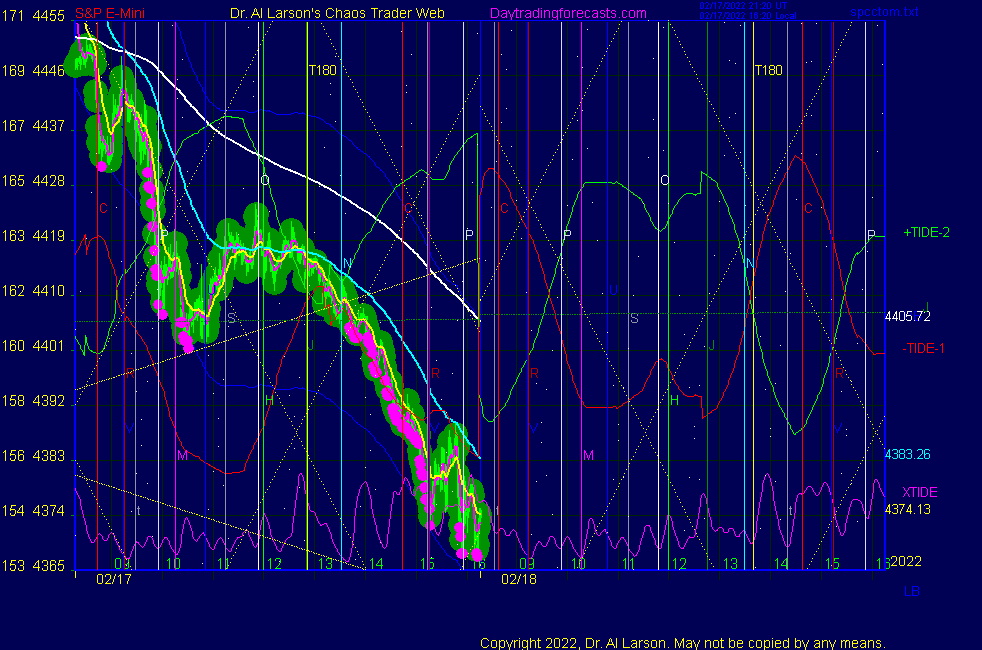Click the '163 4419' price axis label
This screenshot has width=982, height=650.
[33, 236]
